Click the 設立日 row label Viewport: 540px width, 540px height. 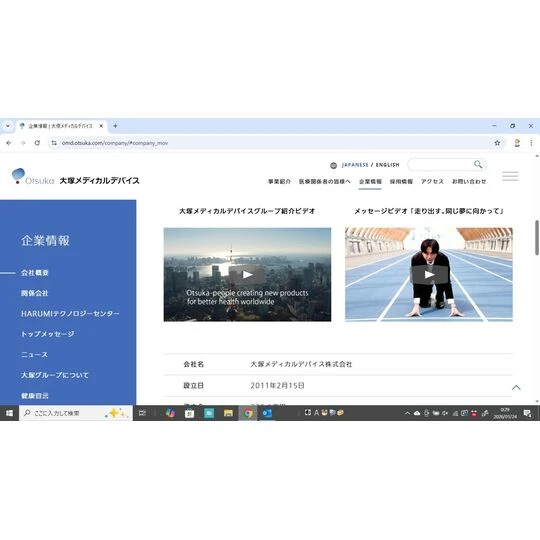(x=194, y=385)
